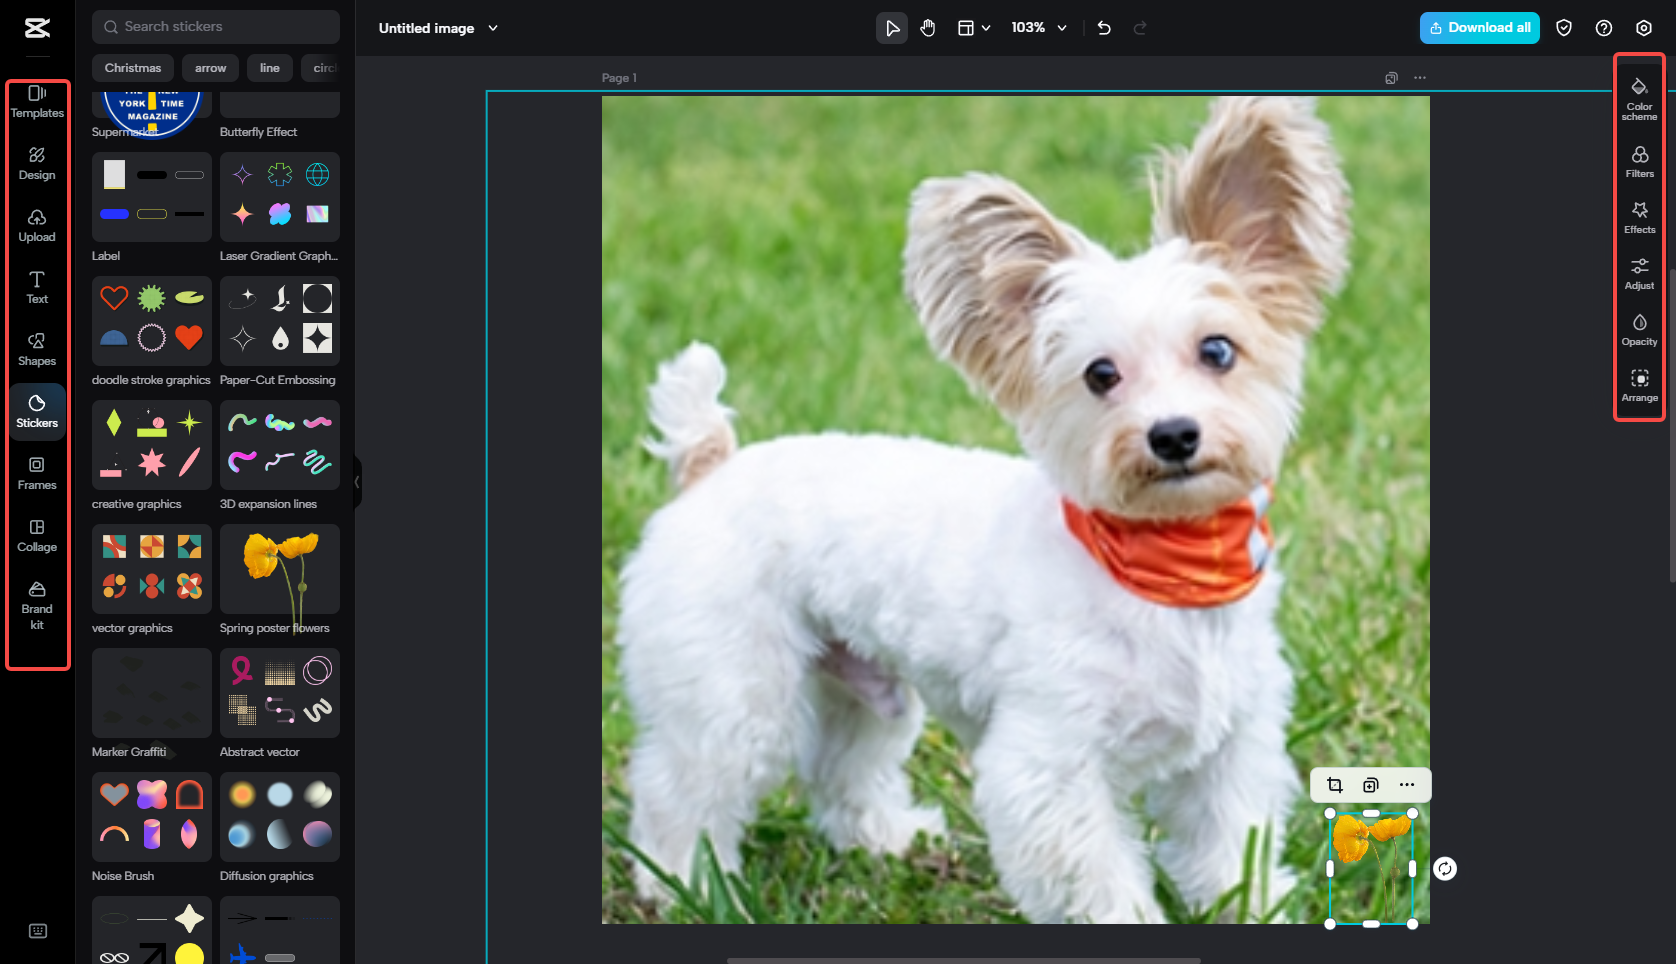Open Page 1 more options menu
1676x964 pixels.
click(1420, 78)
